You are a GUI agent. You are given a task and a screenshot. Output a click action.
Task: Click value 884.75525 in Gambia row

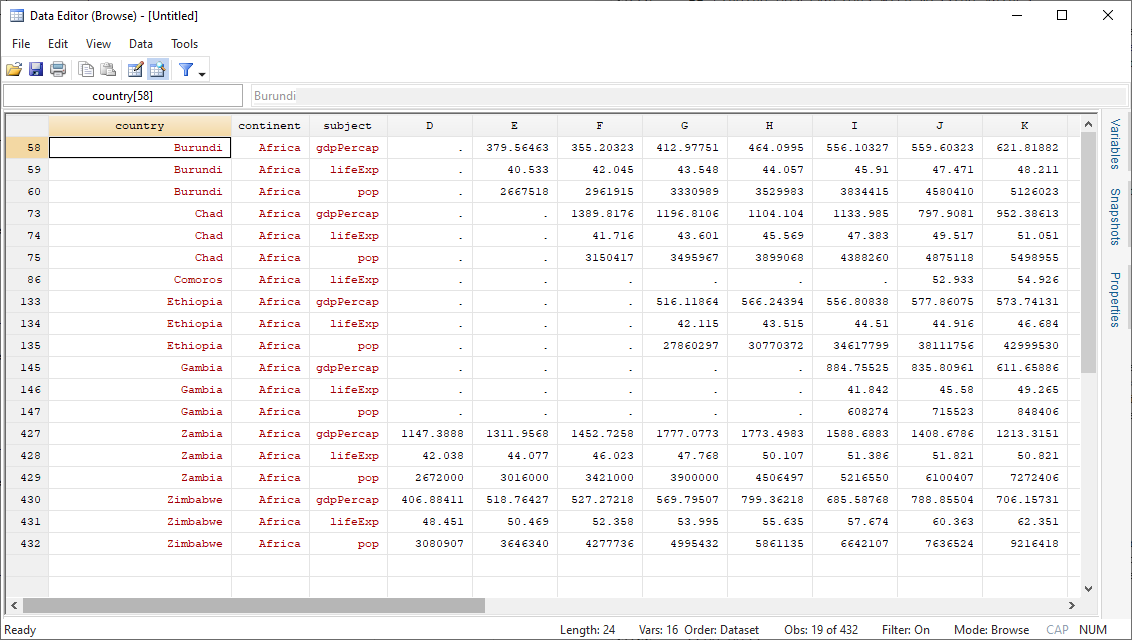855,367
